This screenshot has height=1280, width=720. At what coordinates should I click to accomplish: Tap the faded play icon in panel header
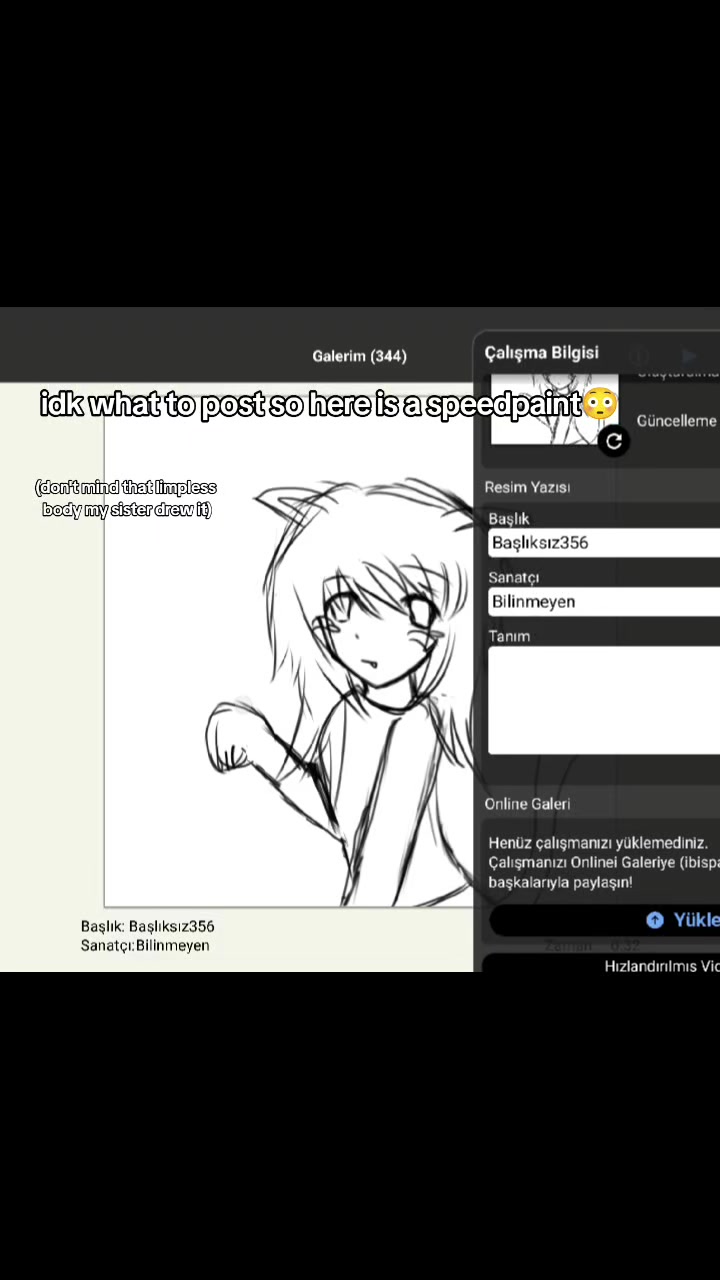click(689, 355)
